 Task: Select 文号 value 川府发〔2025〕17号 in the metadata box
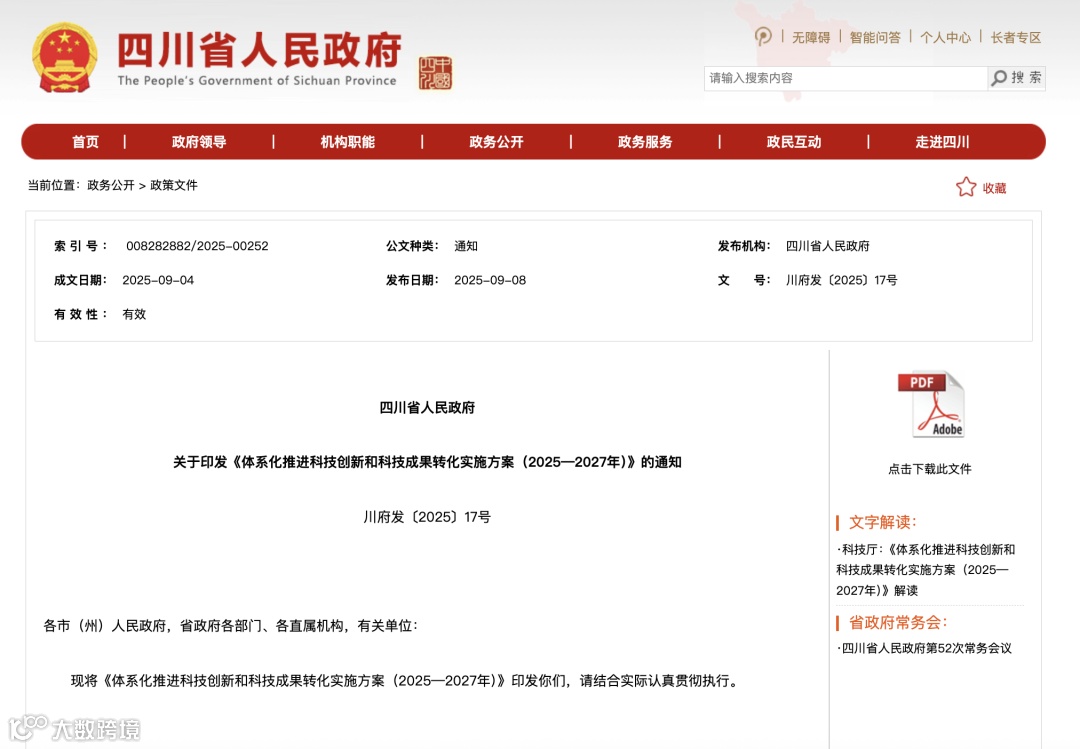click(842, 280)
